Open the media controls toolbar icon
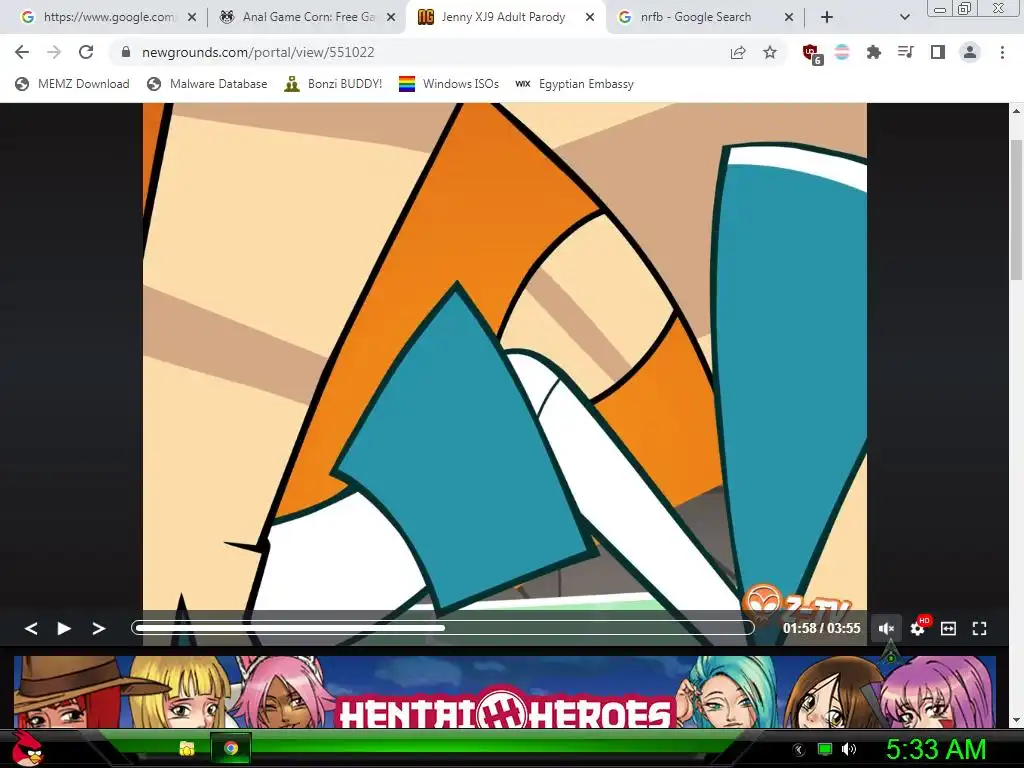This screenshot has height=768, width=1024. pos(906,52)
